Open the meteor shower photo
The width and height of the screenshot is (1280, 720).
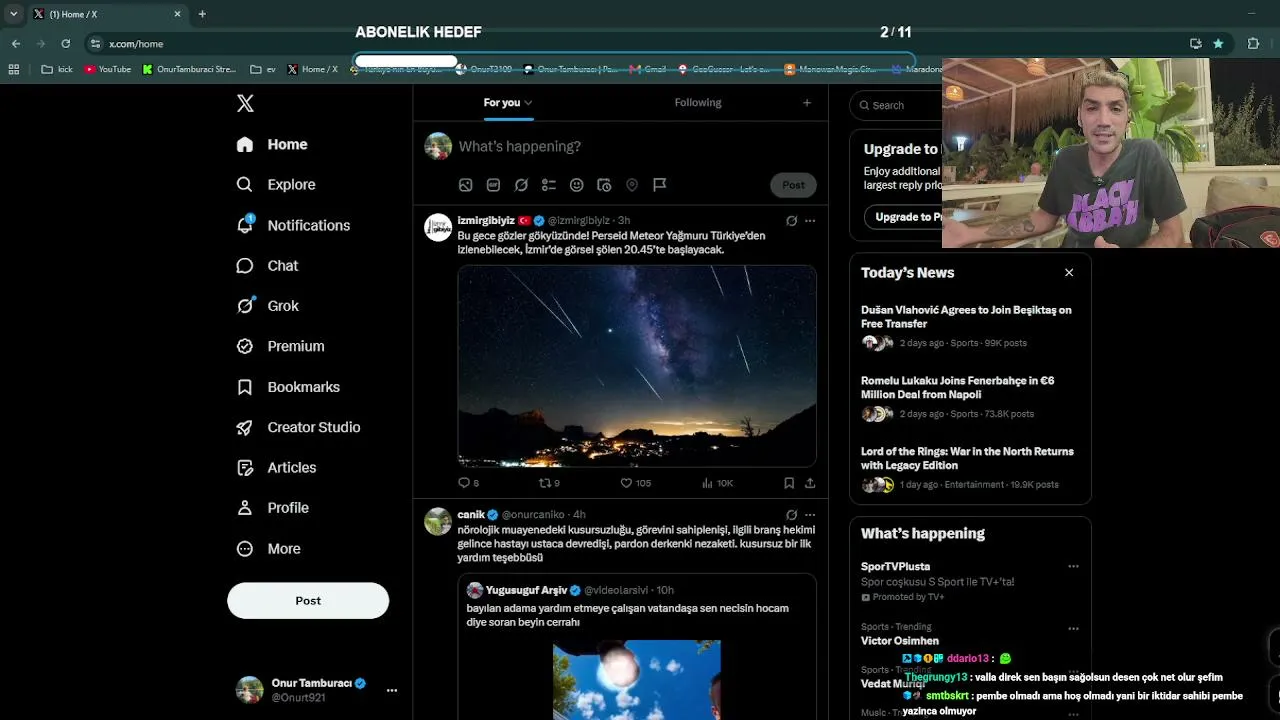(x=637, y=366)
